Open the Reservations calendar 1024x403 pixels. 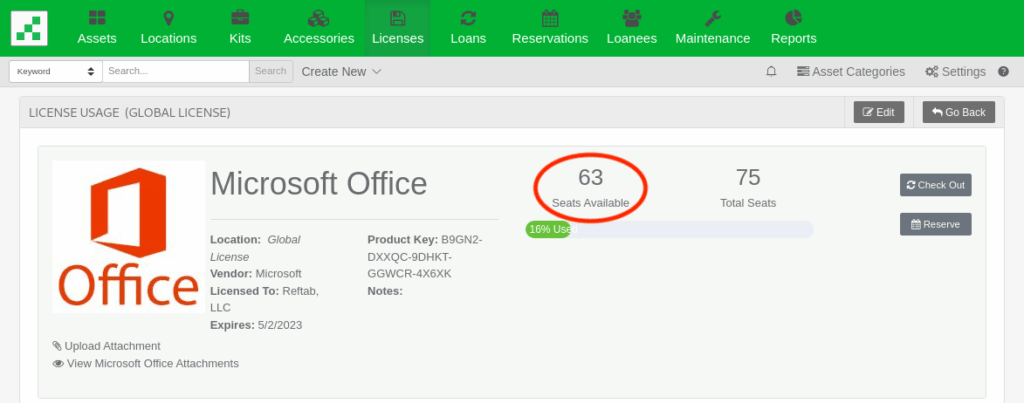pyautogui.click(x=549, y=28)
